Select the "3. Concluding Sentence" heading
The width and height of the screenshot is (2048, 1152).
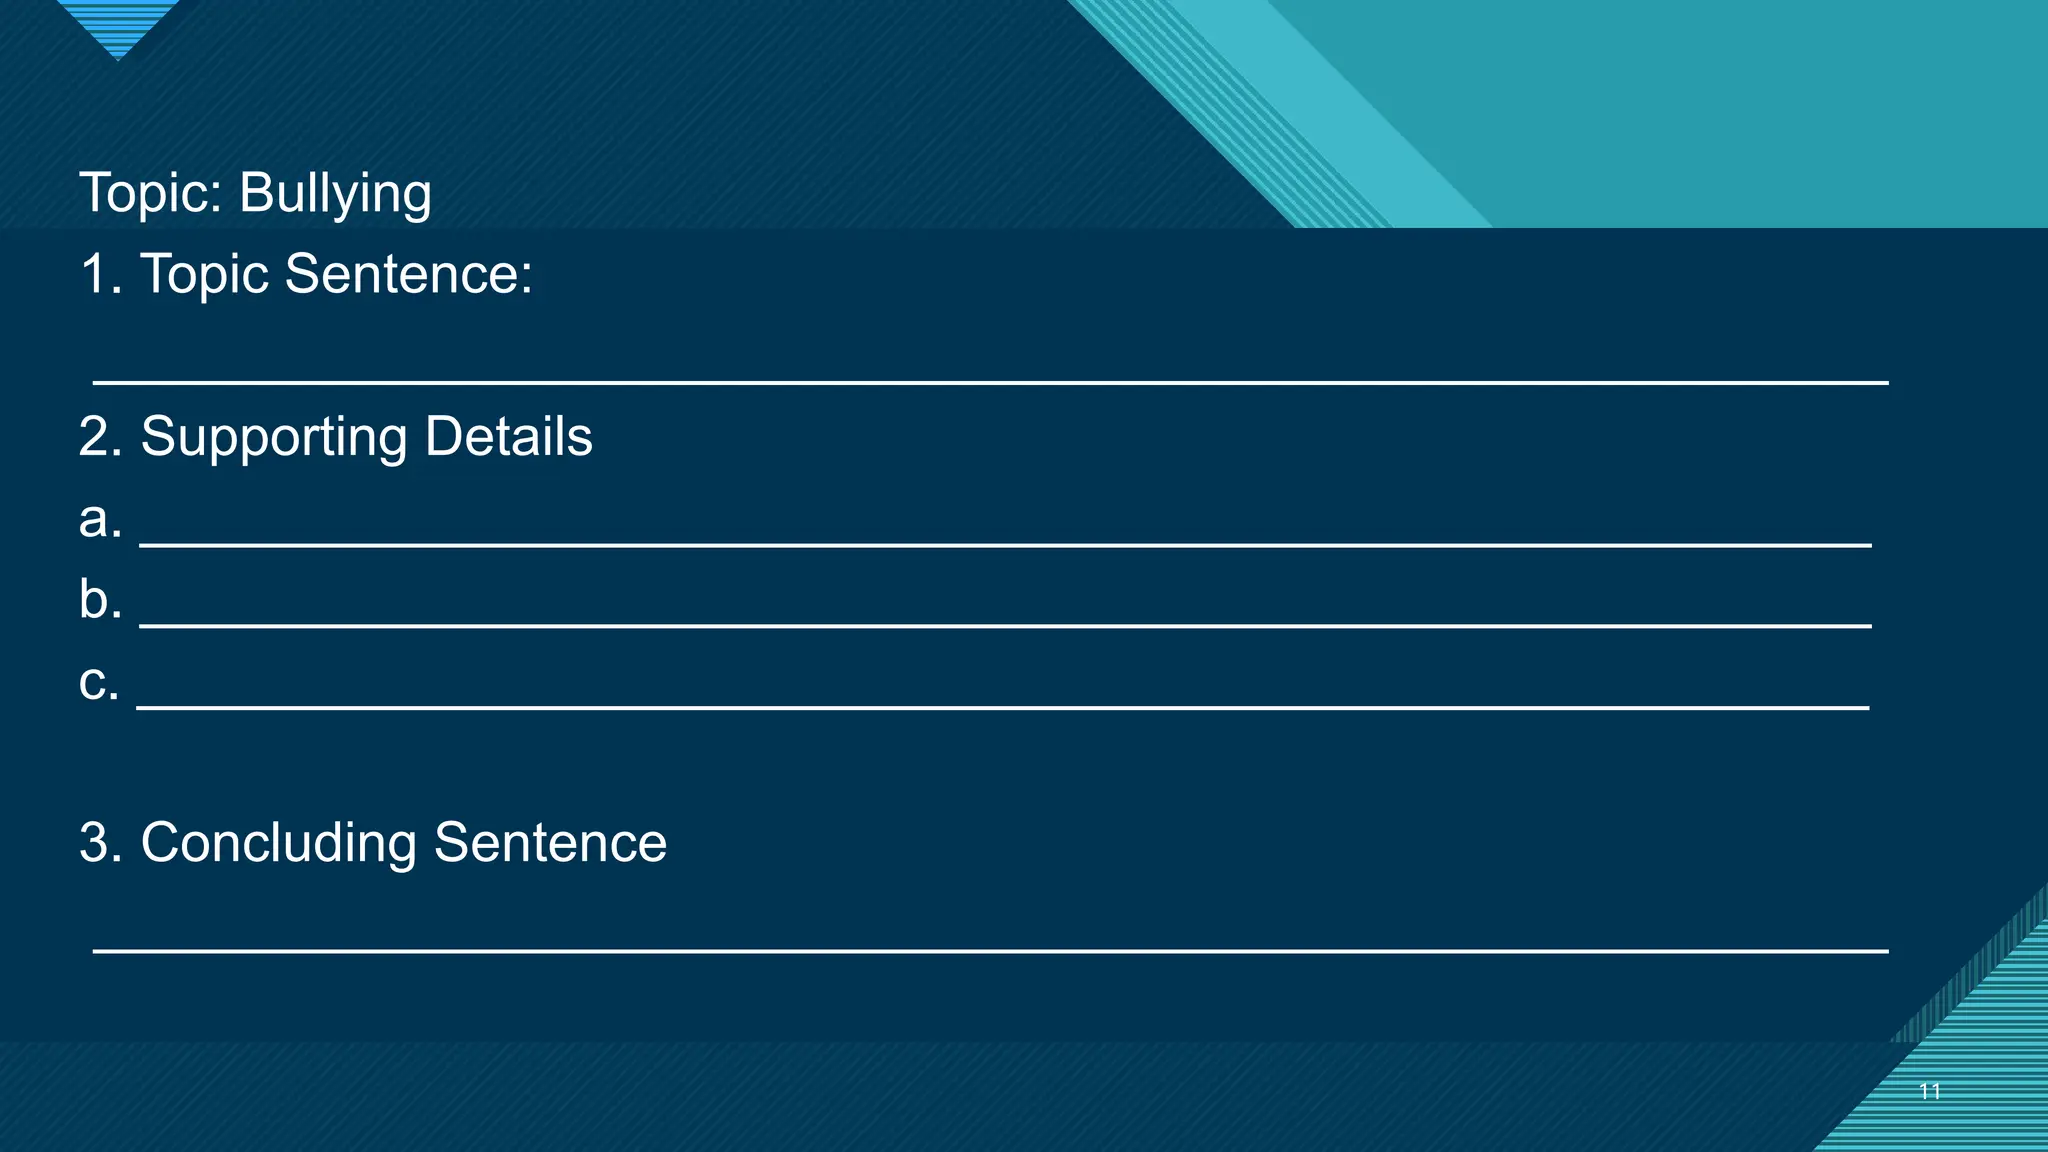[372, 842]
